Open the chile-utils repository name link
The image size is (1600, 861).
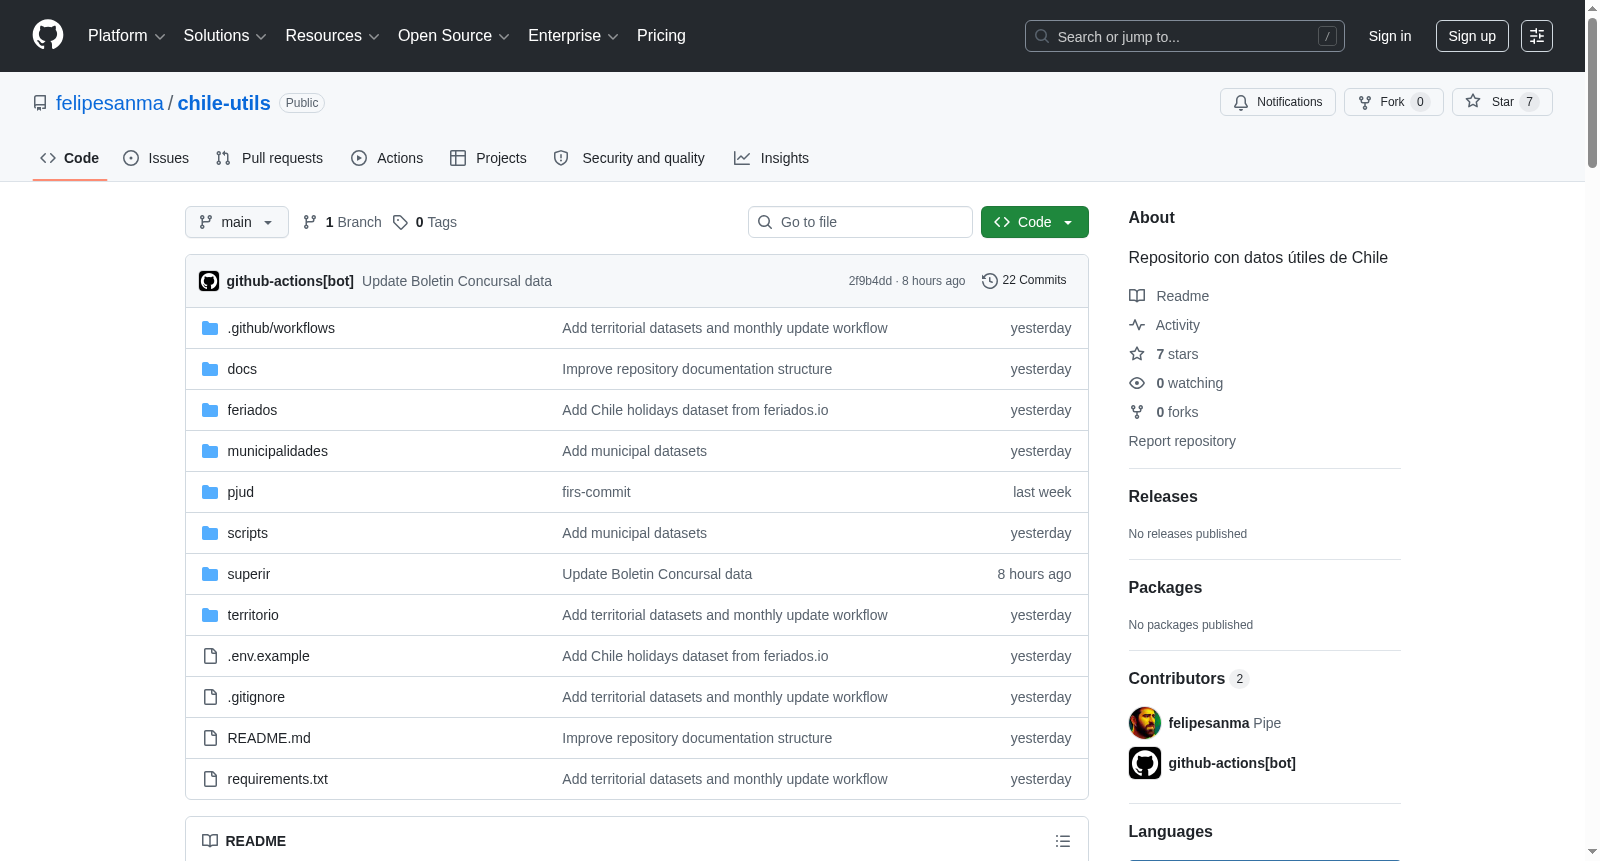224,103
